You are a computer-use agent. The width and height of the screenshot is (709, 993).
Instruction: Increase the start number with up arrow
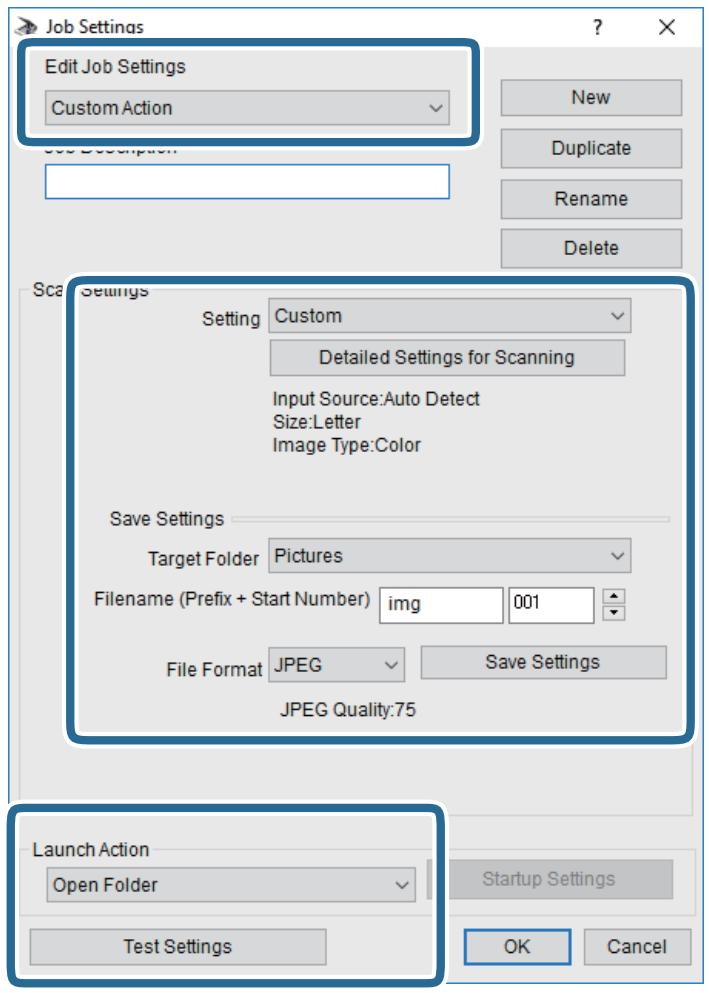[x=613, y=596]
